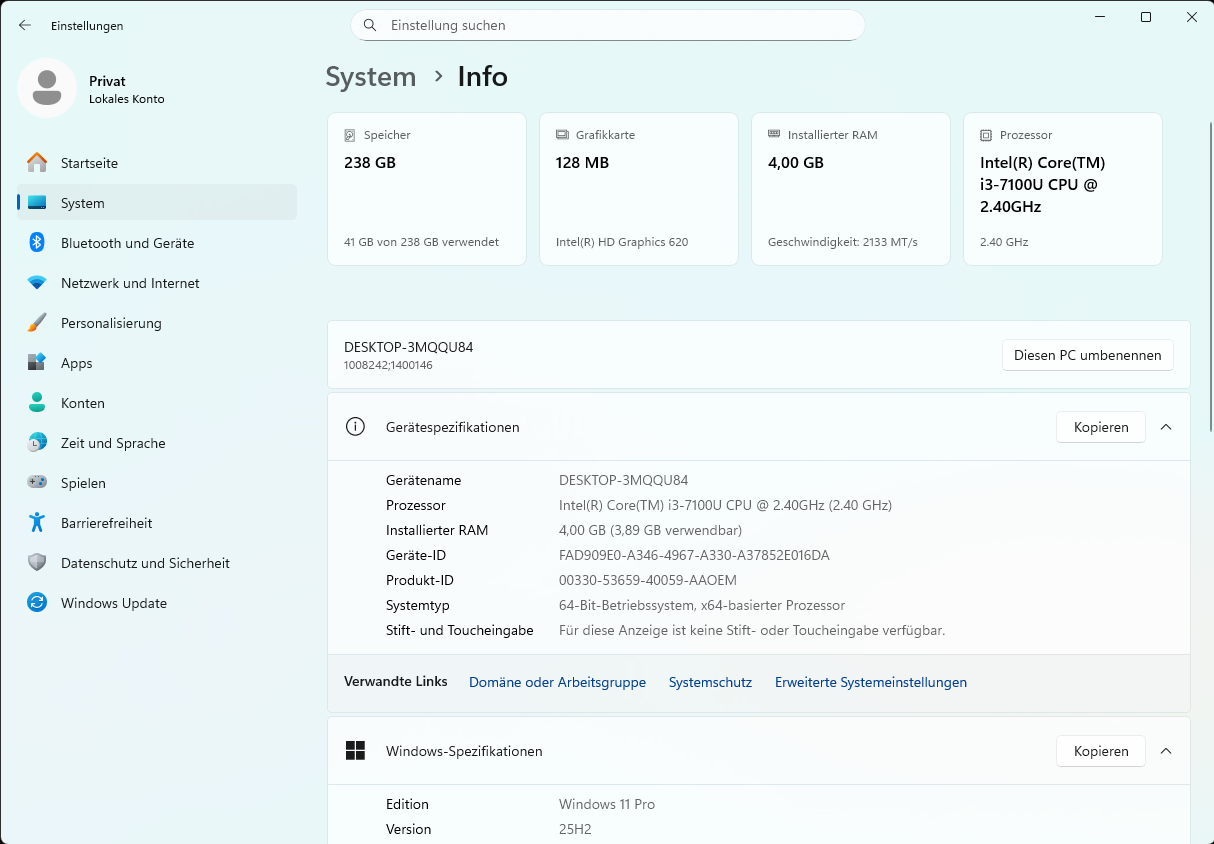Click System in the breadcrumb header

[371, 77]
